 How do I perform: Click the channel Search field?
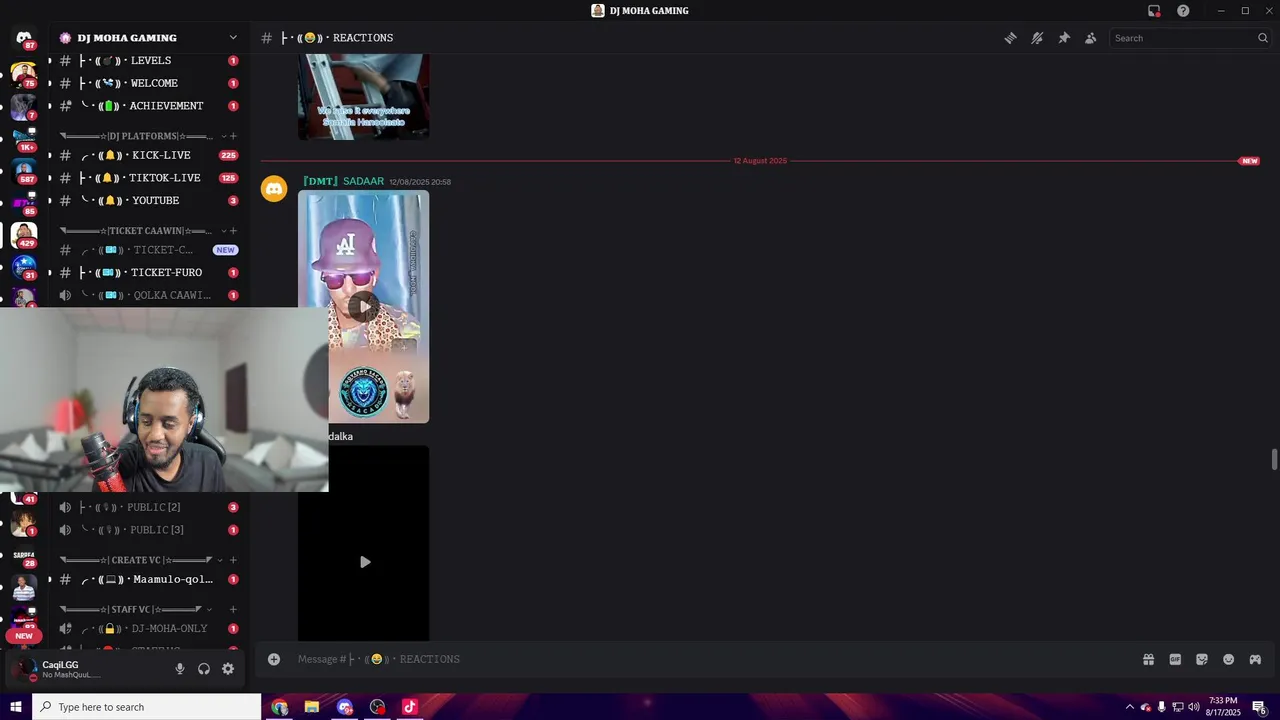coord(1190,38)
